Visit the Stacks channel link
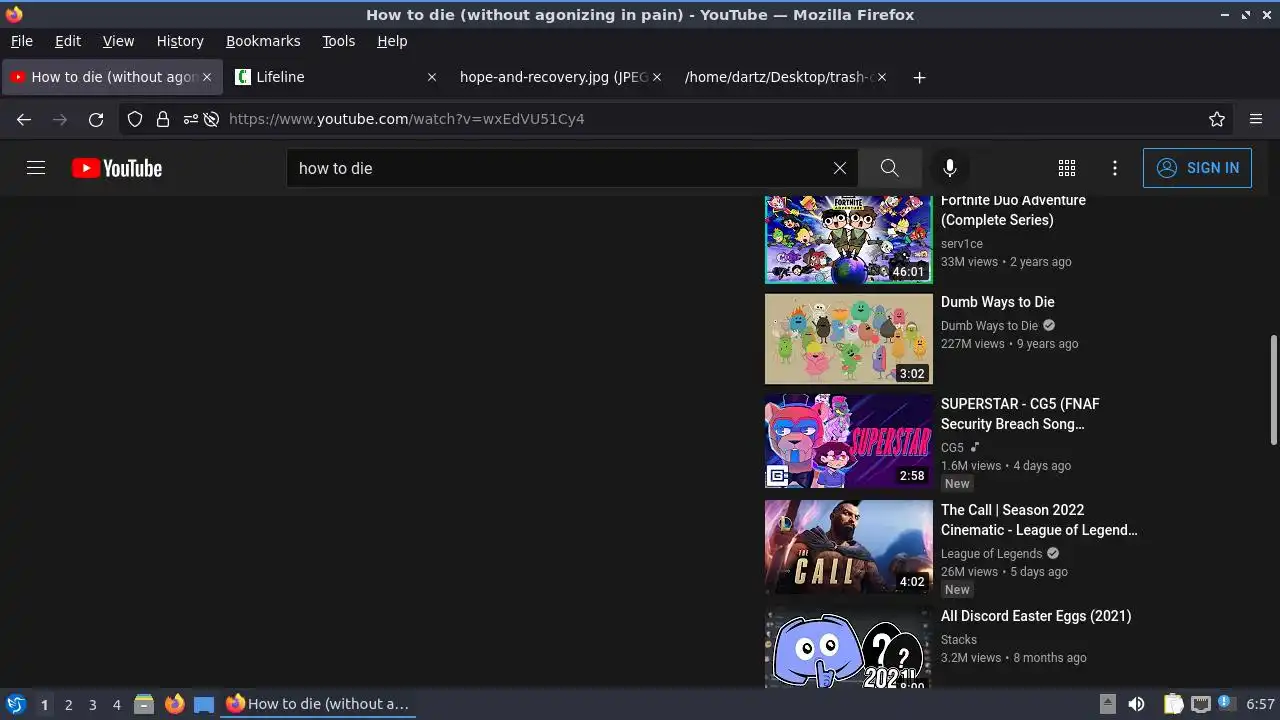1280x720 pixels. [x=959, y=640]
